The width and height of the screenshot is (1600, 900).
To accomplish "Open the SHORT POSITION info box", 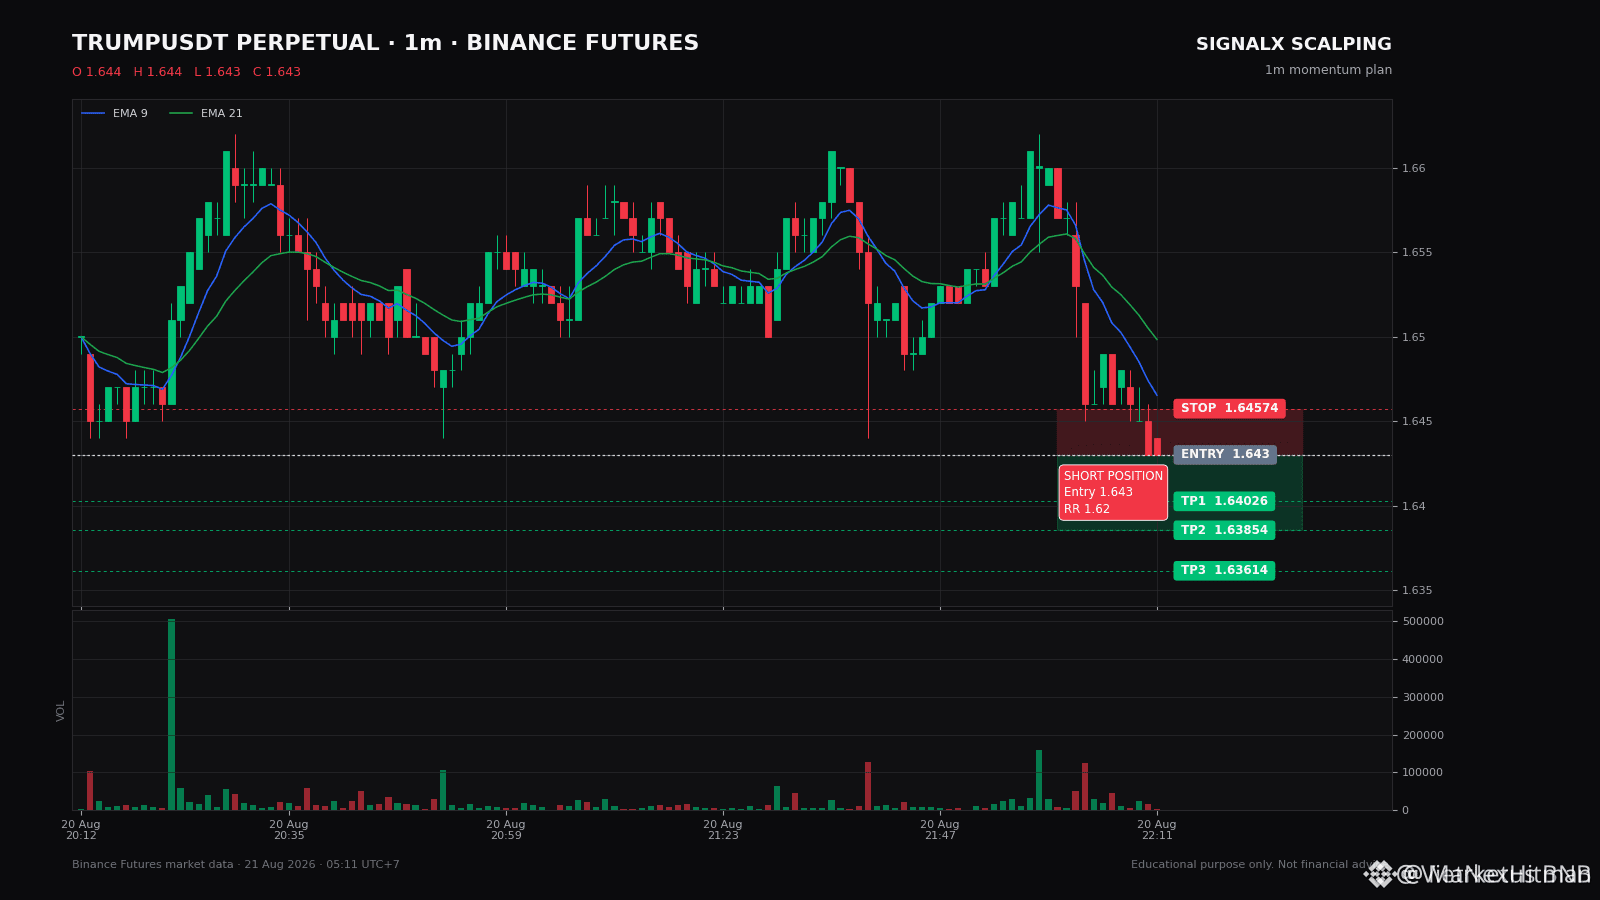I will [1113, 492].
